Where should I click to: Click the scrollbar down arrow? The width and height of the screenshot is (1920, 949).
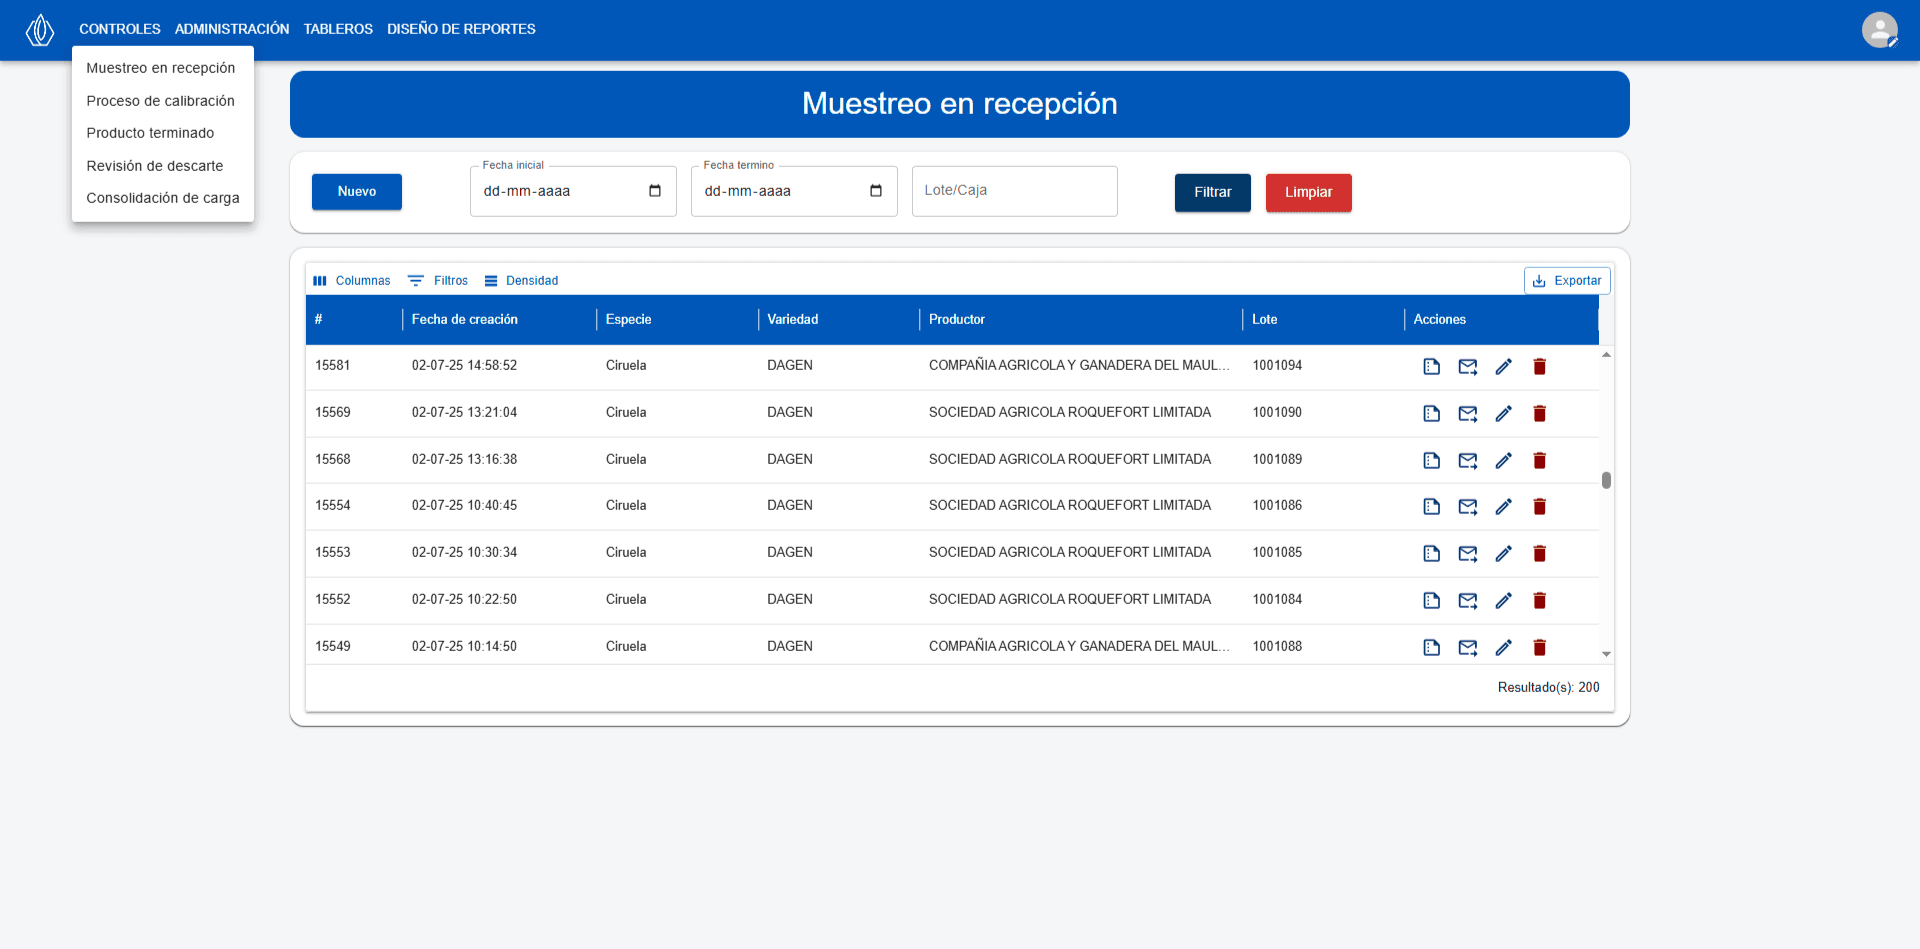coord(1606,654)
